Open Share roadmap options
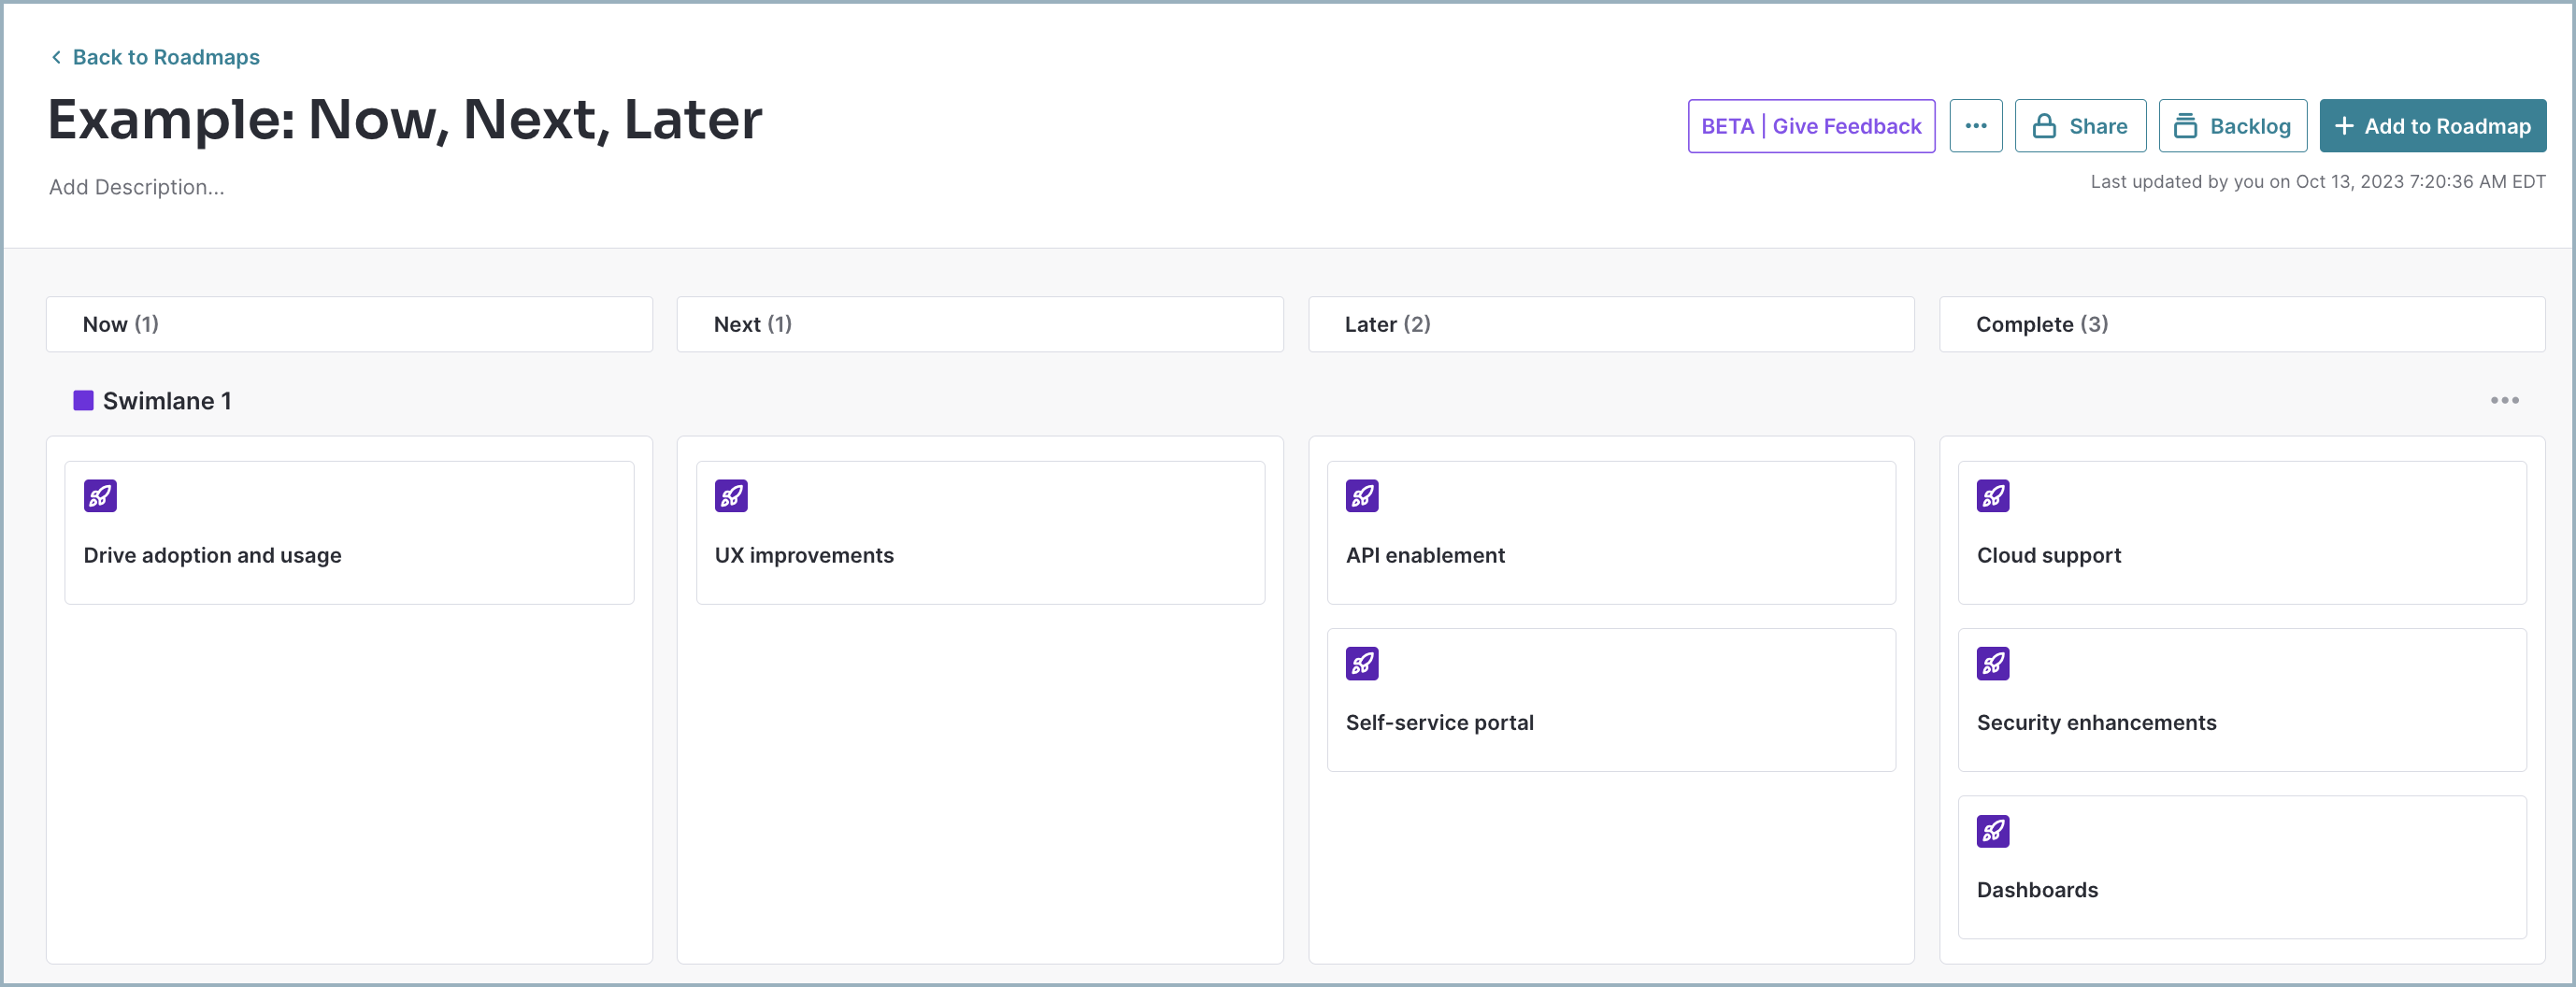 [x=2080, y=126]
